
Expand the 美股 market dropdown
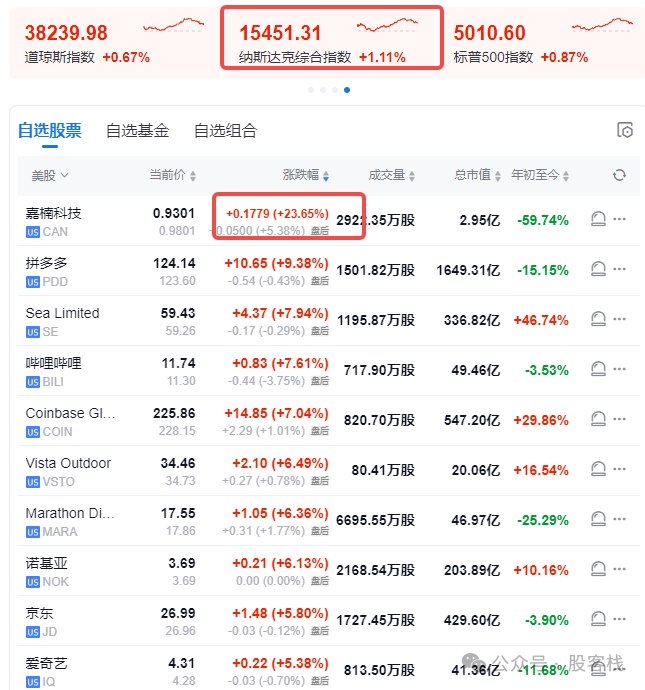tap(50, 176)
